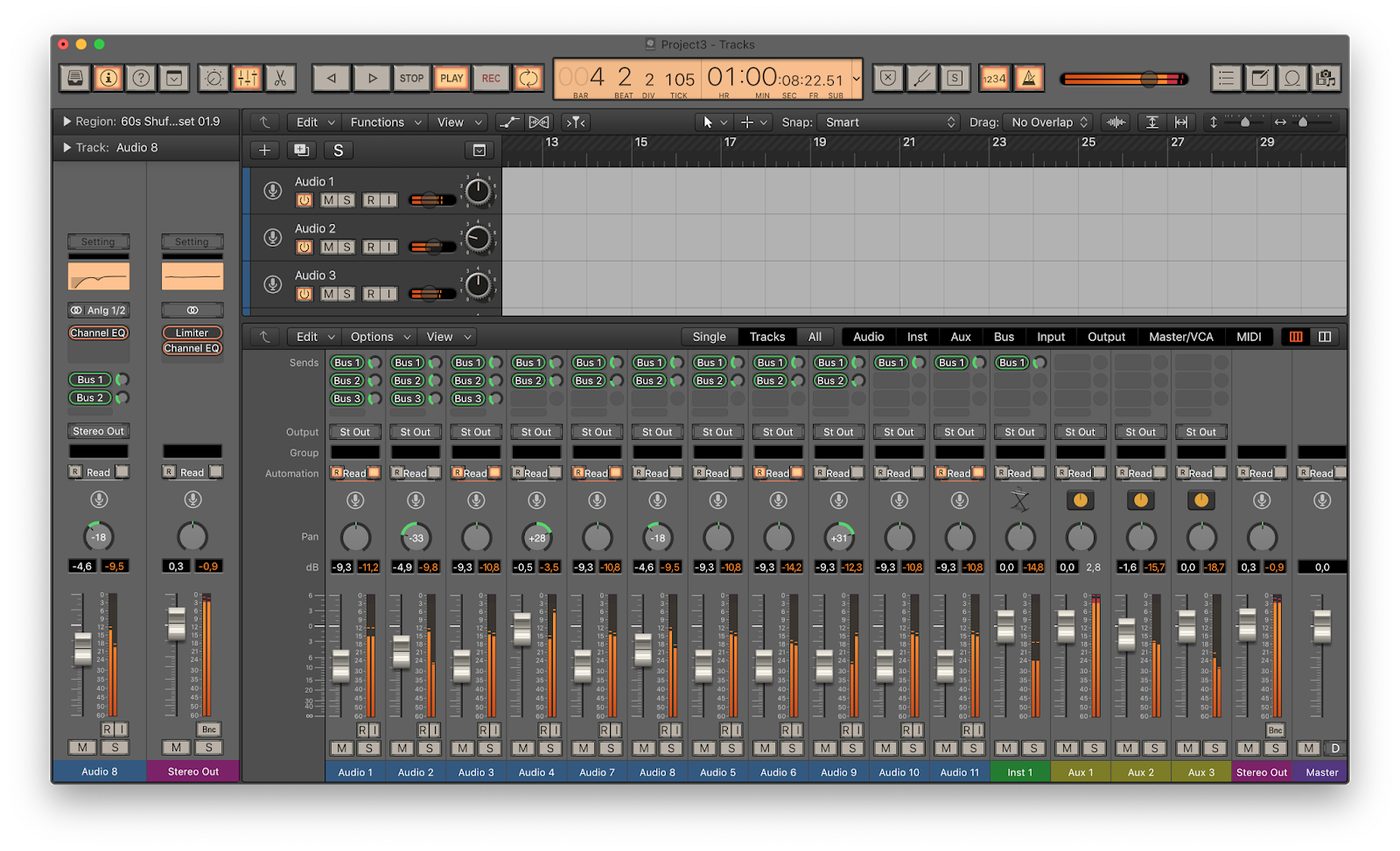Toggle the Metronome click button

pos(1029,78)
